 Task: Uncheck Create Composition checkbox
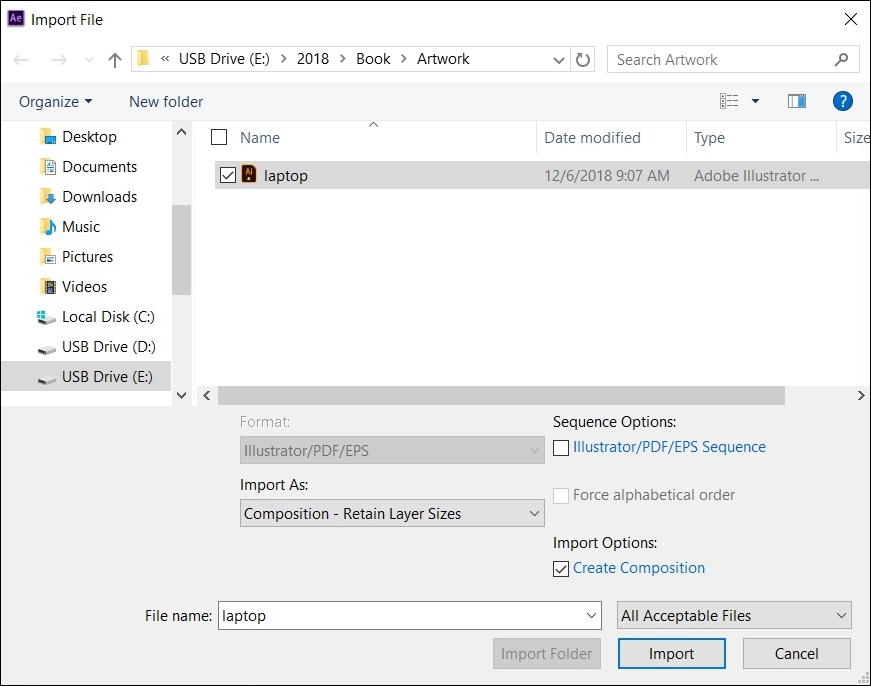(561, 569)
